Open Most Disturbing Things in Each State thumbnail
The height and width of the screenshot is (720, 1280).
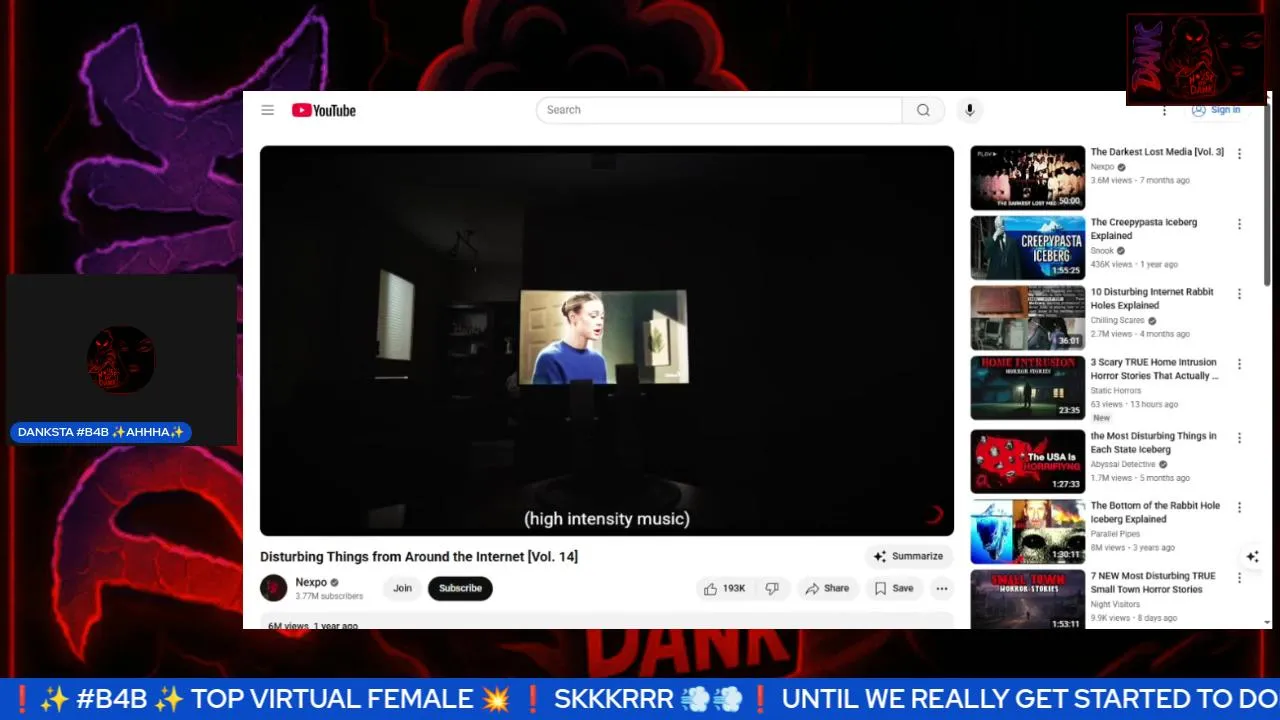coord(1027,462)
